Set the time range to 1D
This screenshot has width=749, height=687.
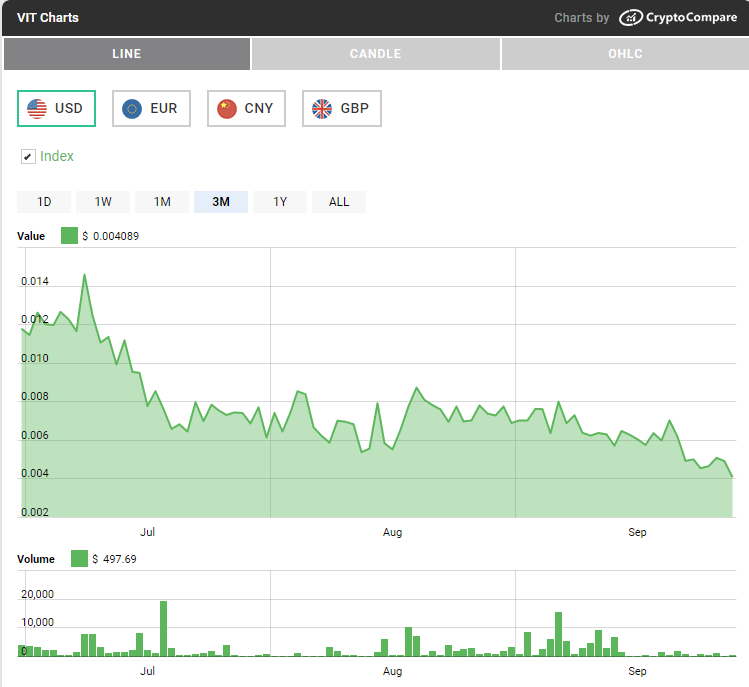click(44, 202)
